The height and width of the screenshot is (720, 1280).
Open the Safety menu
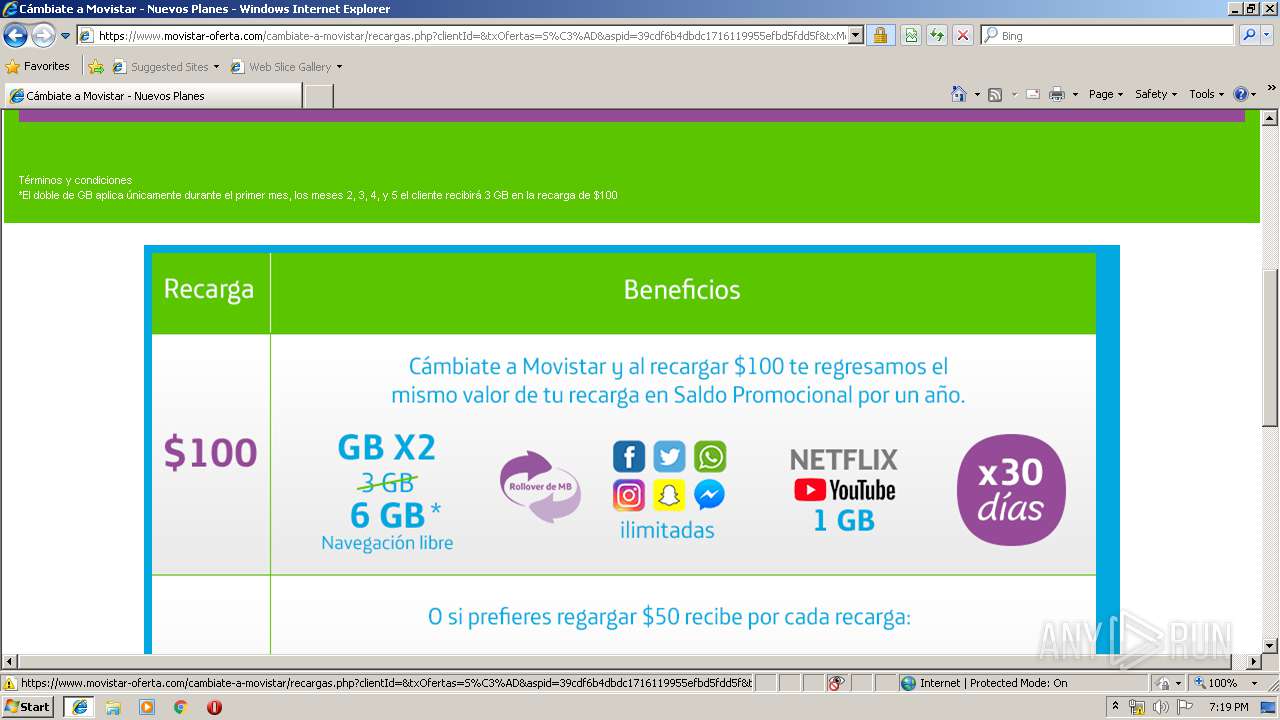[1156, 94]
